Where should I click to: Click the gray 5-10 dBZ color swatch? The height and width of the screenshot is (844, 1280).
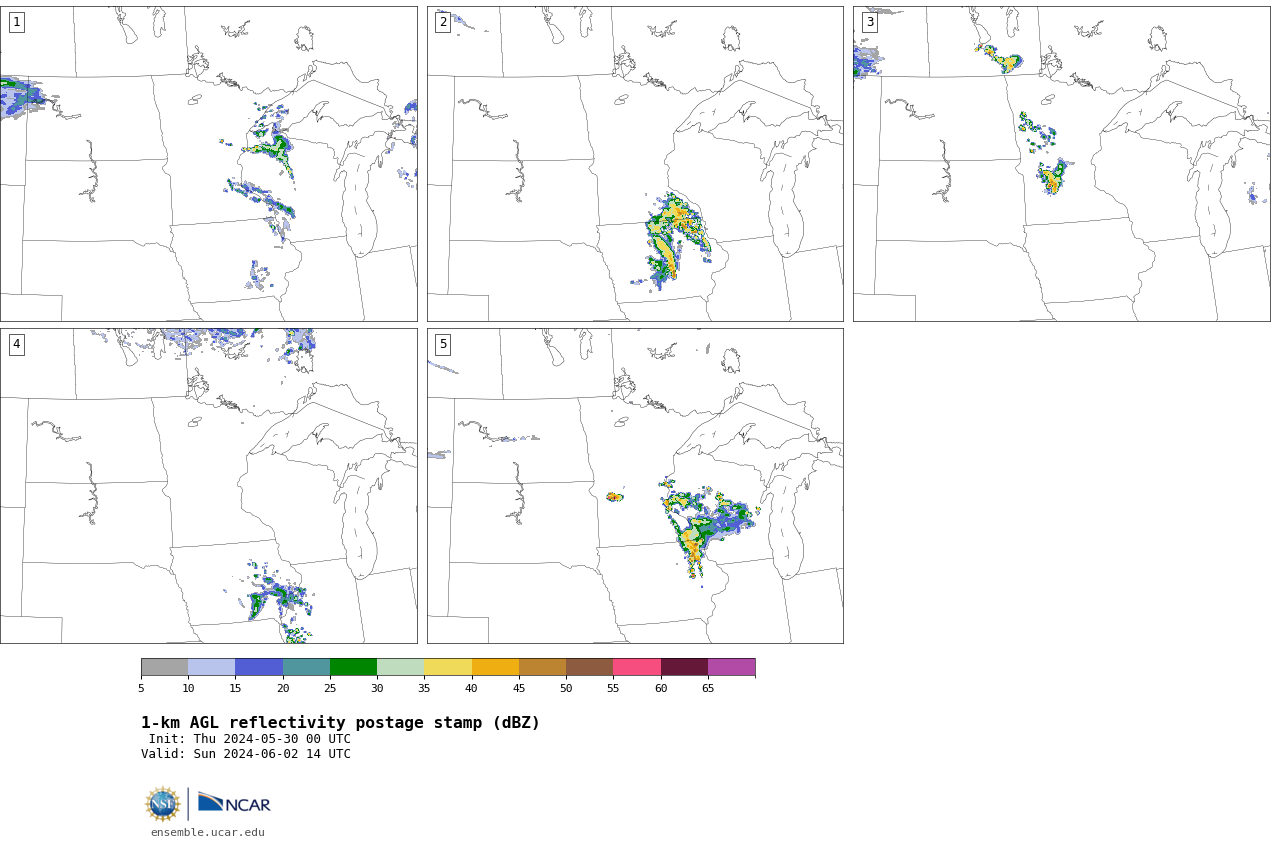164,667
